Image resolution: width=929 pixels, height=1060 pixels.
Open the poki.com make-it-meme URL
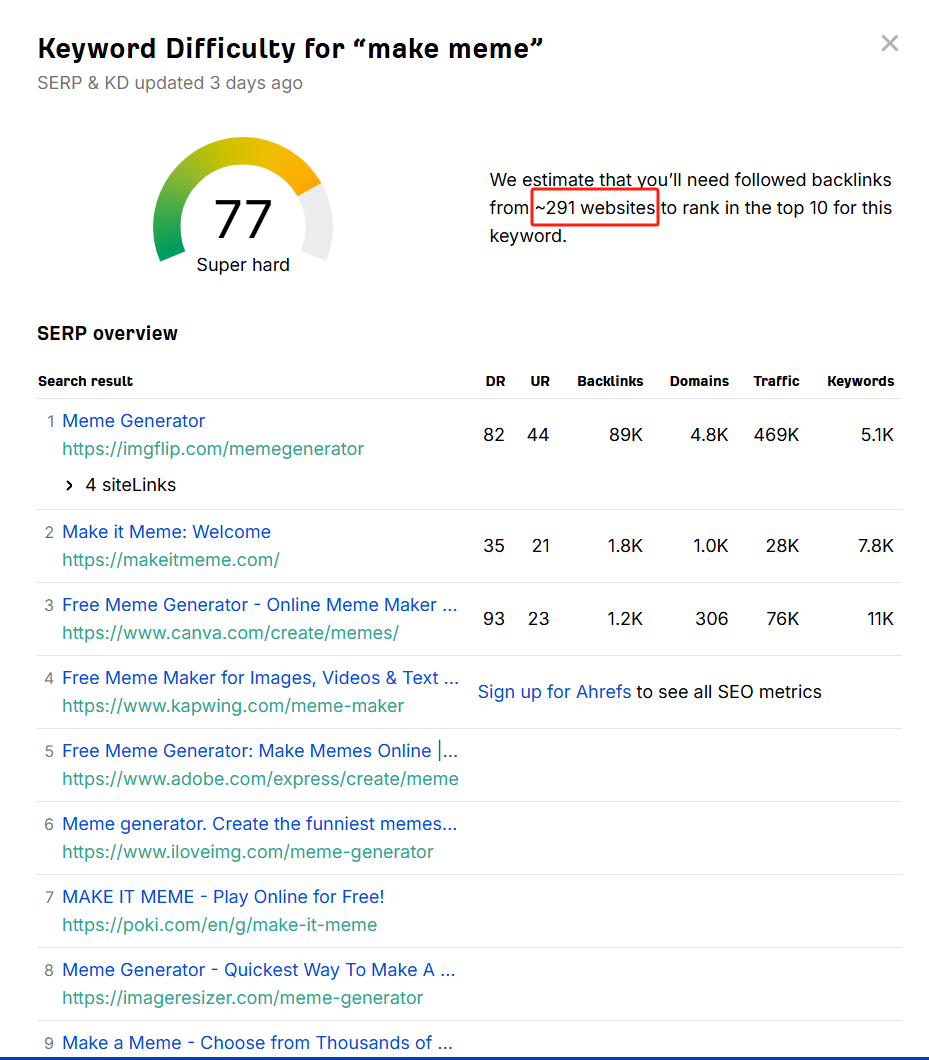pos(220,925)
